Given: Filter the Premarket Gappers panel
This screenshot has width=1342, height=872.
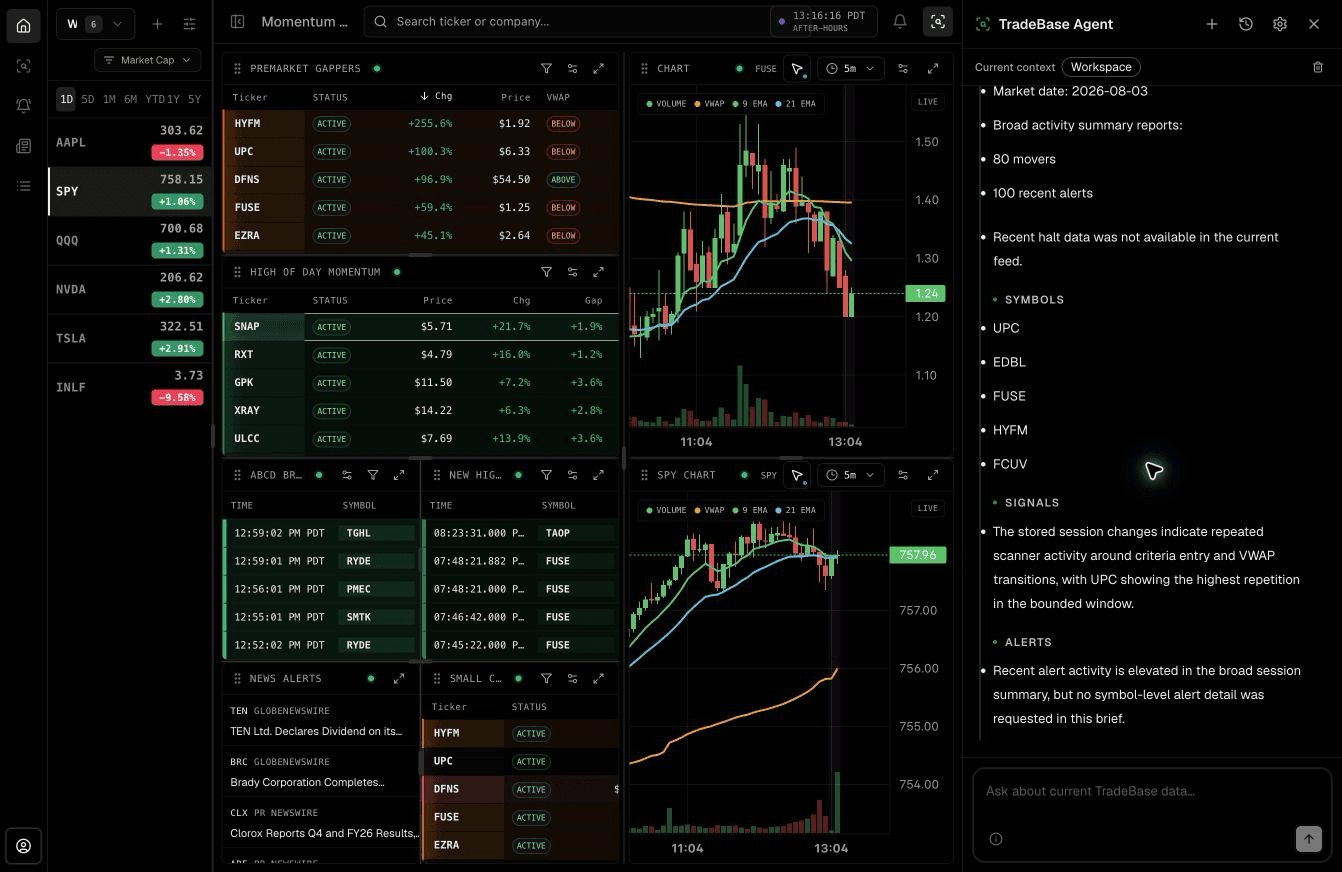Looking at the screenshot, I should tap(546, 68).
